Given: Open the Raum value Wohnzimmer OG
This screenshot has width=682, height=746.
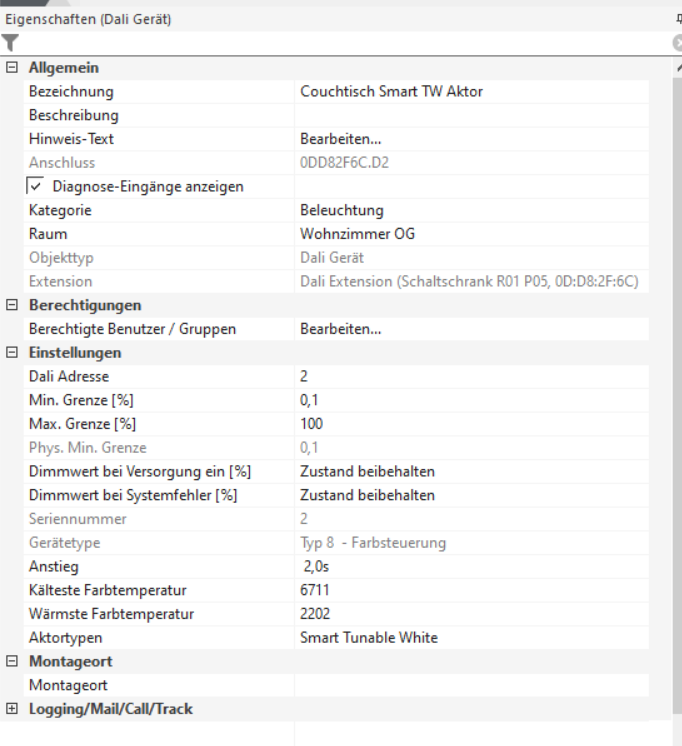Looking at the screenshot, I should tap(472, 234).
